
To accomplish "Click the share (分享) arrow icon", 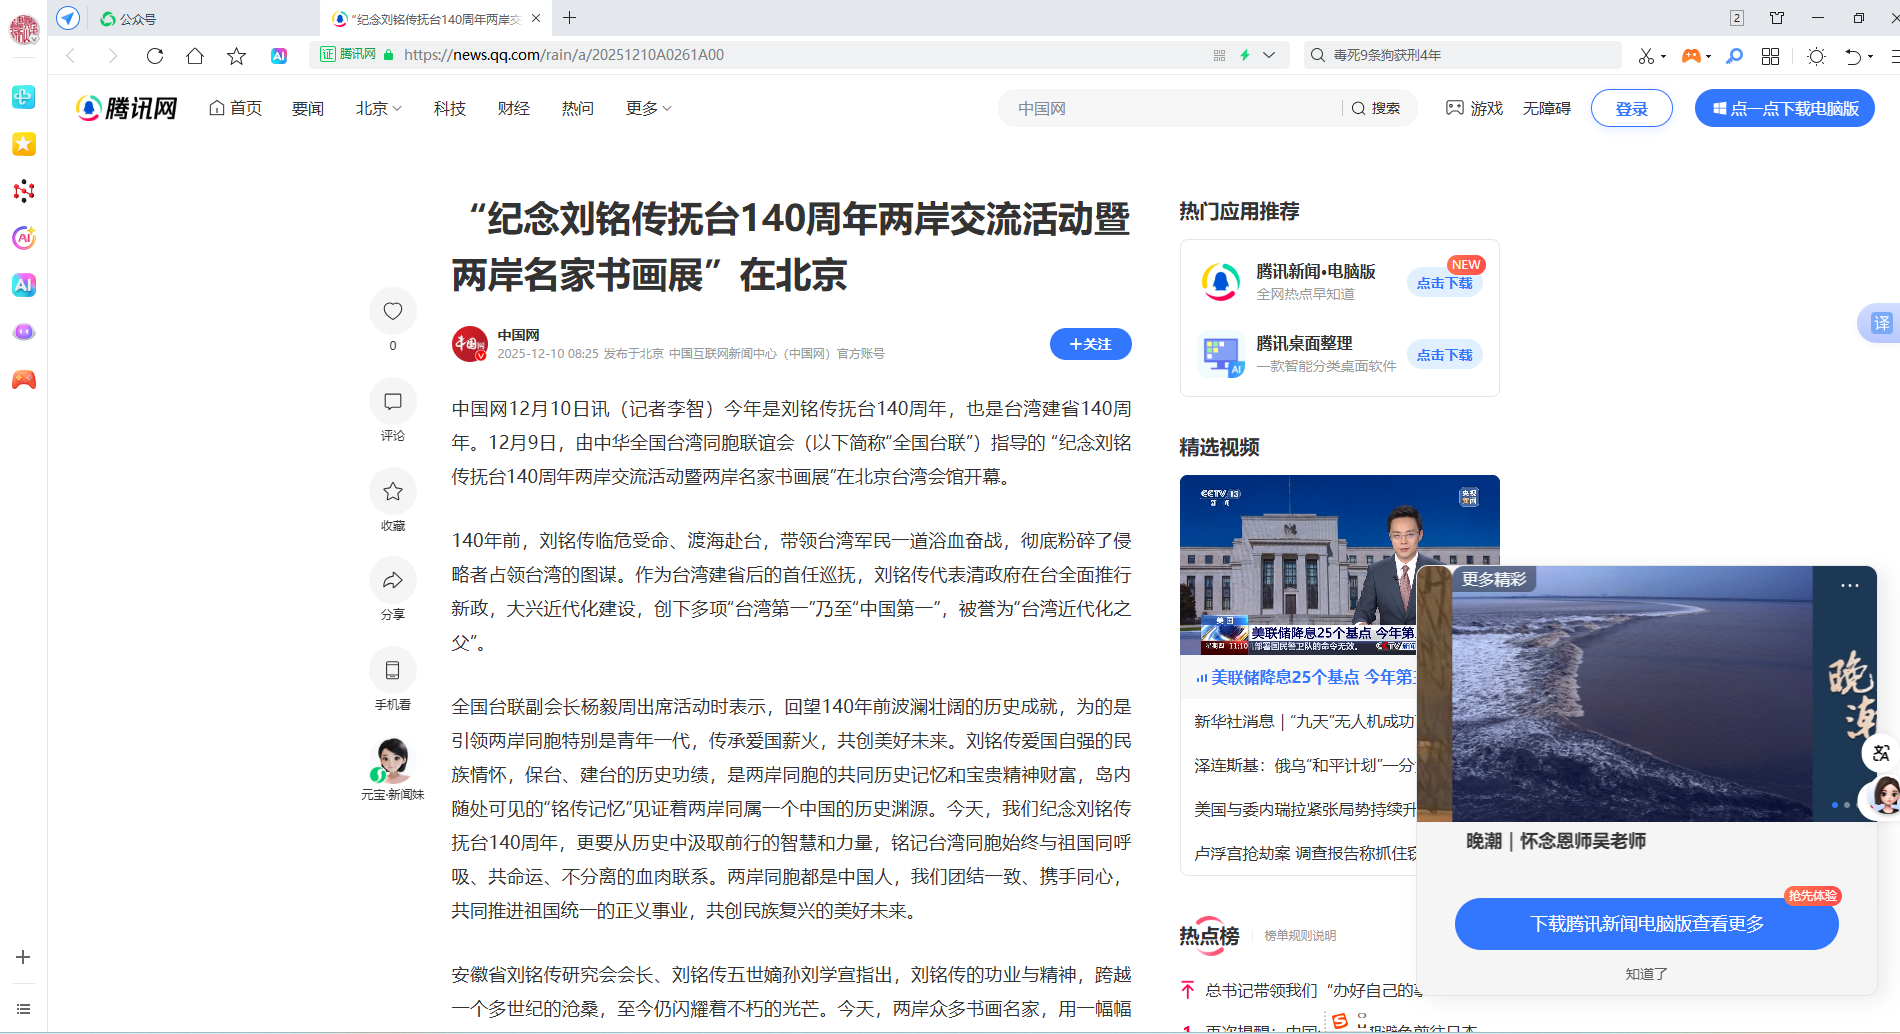I will pyautogui.click(x=392, y=580).
